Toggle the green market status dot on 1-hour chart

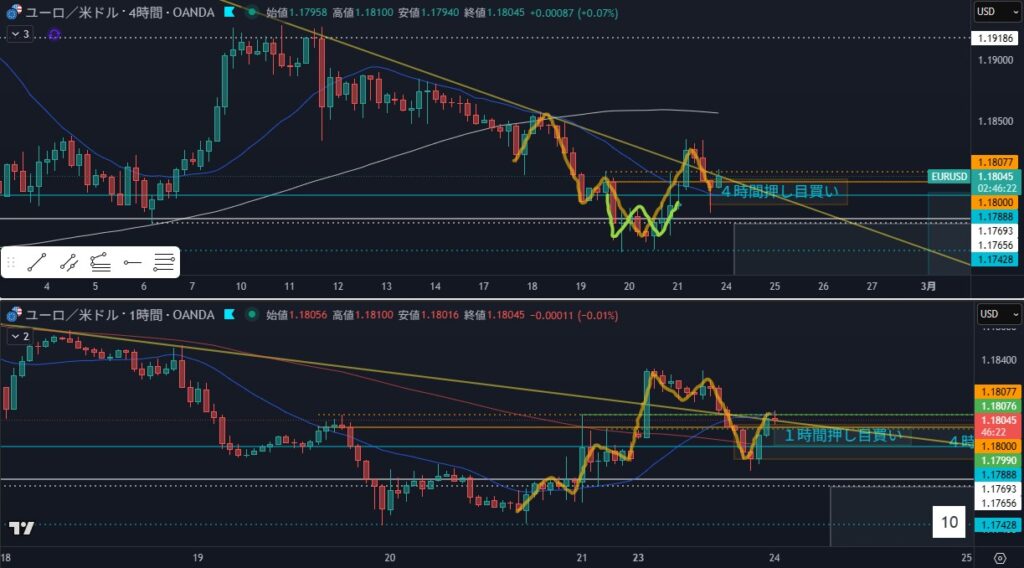[250, 315]
